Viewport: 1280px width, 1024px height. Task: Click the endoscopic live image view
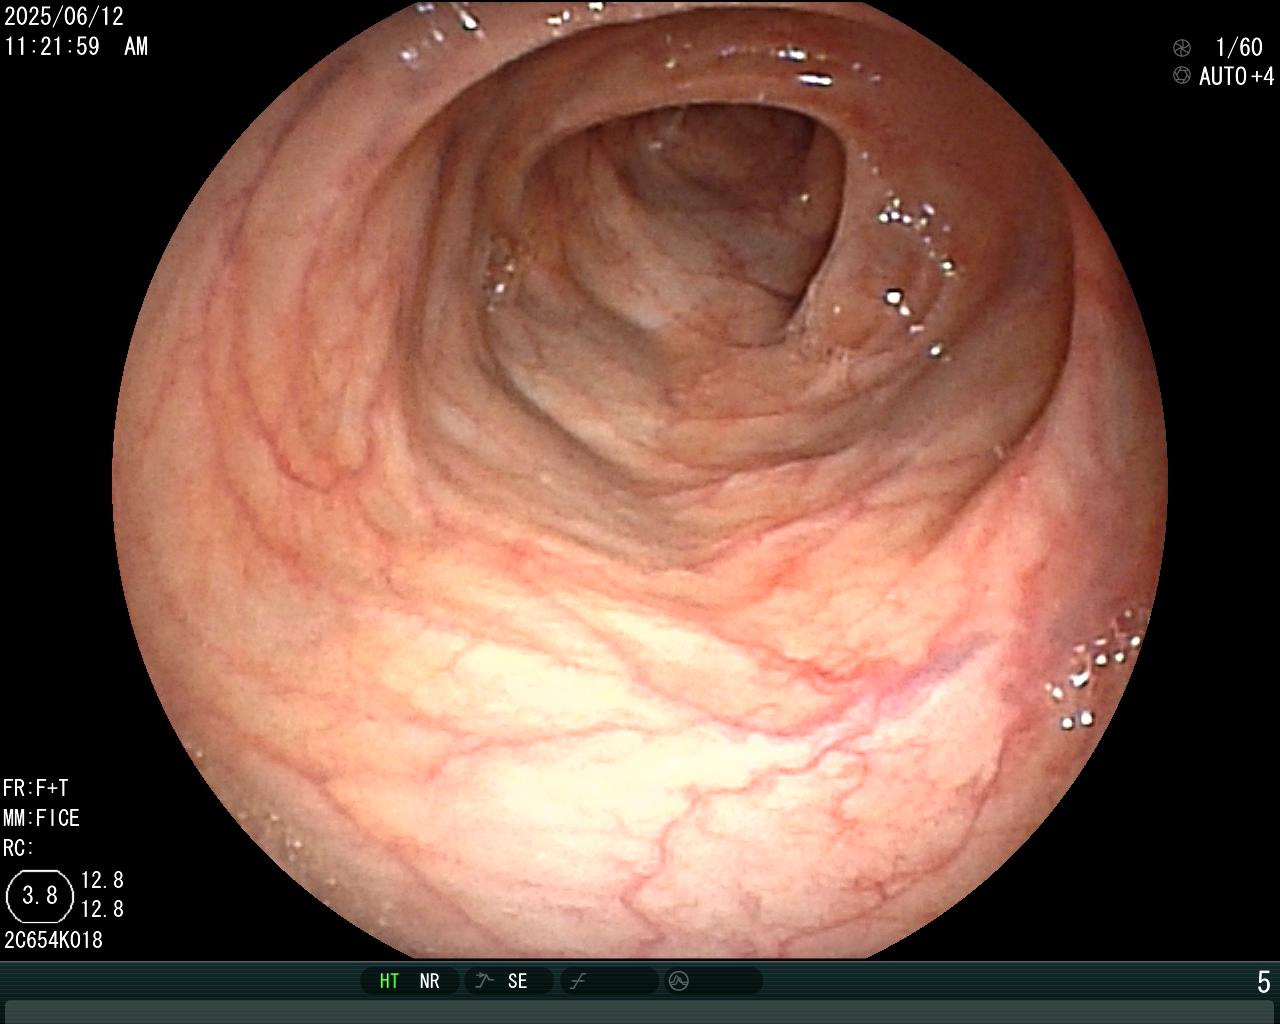point(640,480)
